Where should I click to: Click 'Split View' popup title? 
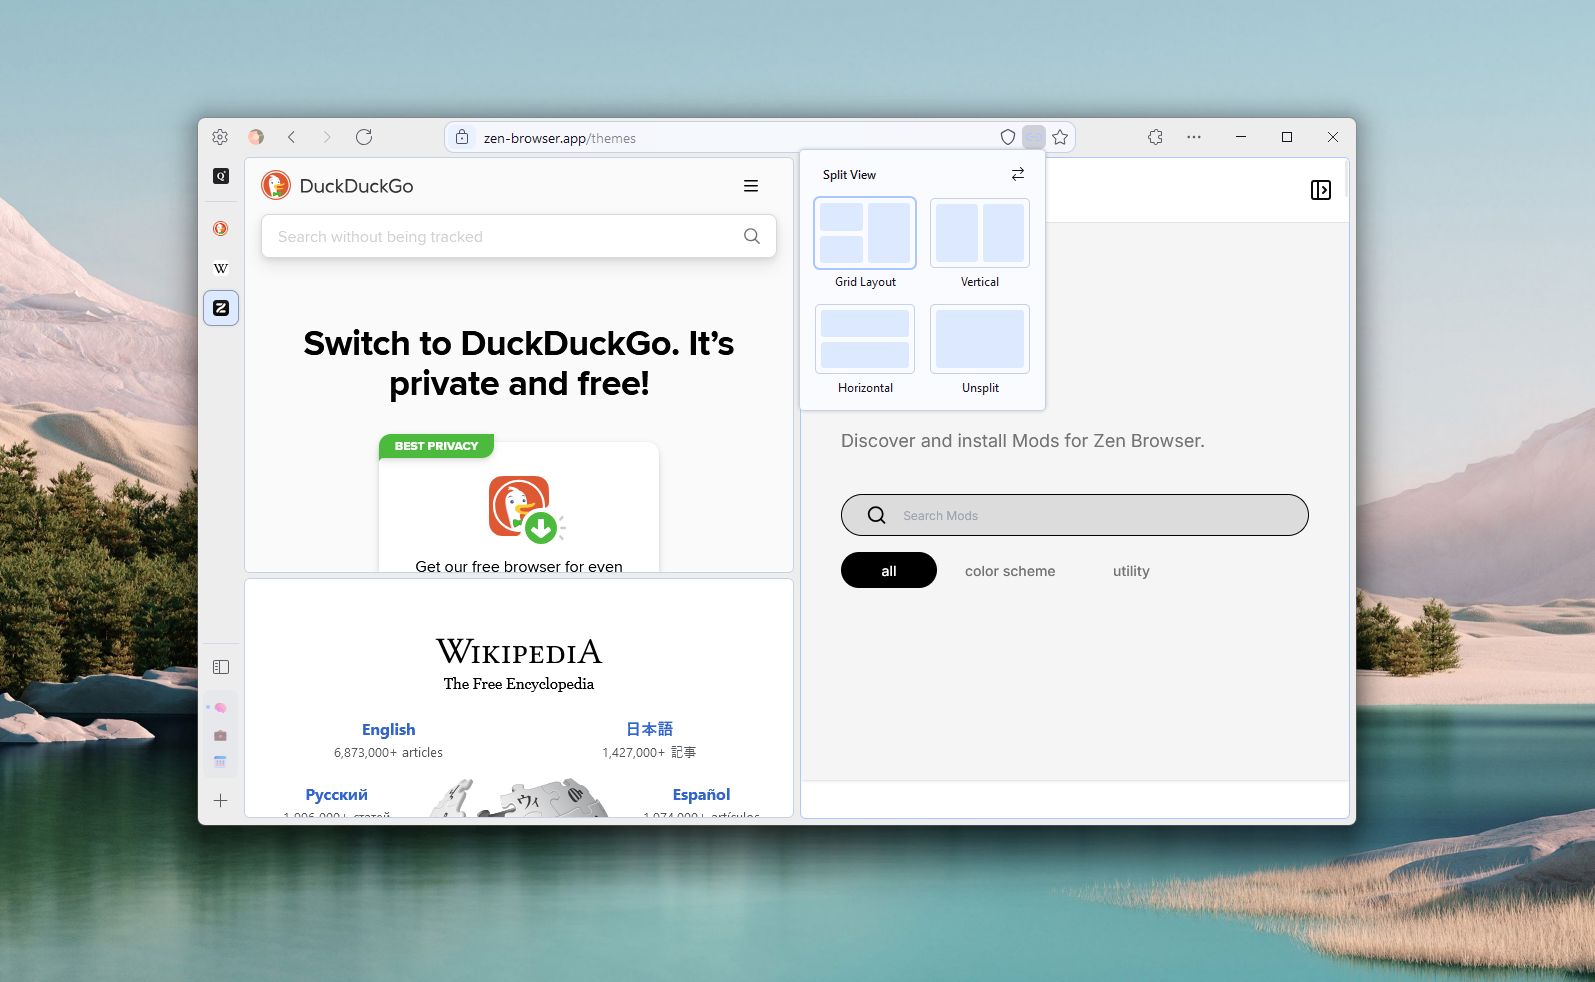click(849, 175)
